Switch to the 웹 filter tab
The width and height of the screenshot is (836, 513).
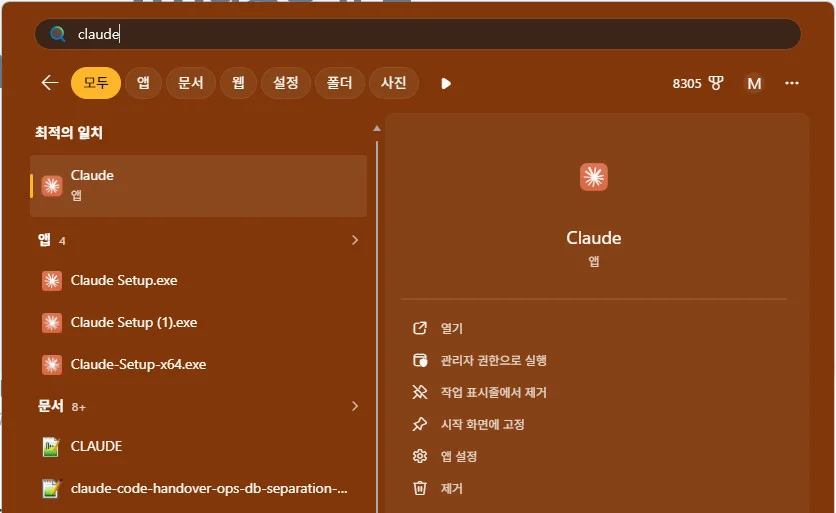click(238, 83)
